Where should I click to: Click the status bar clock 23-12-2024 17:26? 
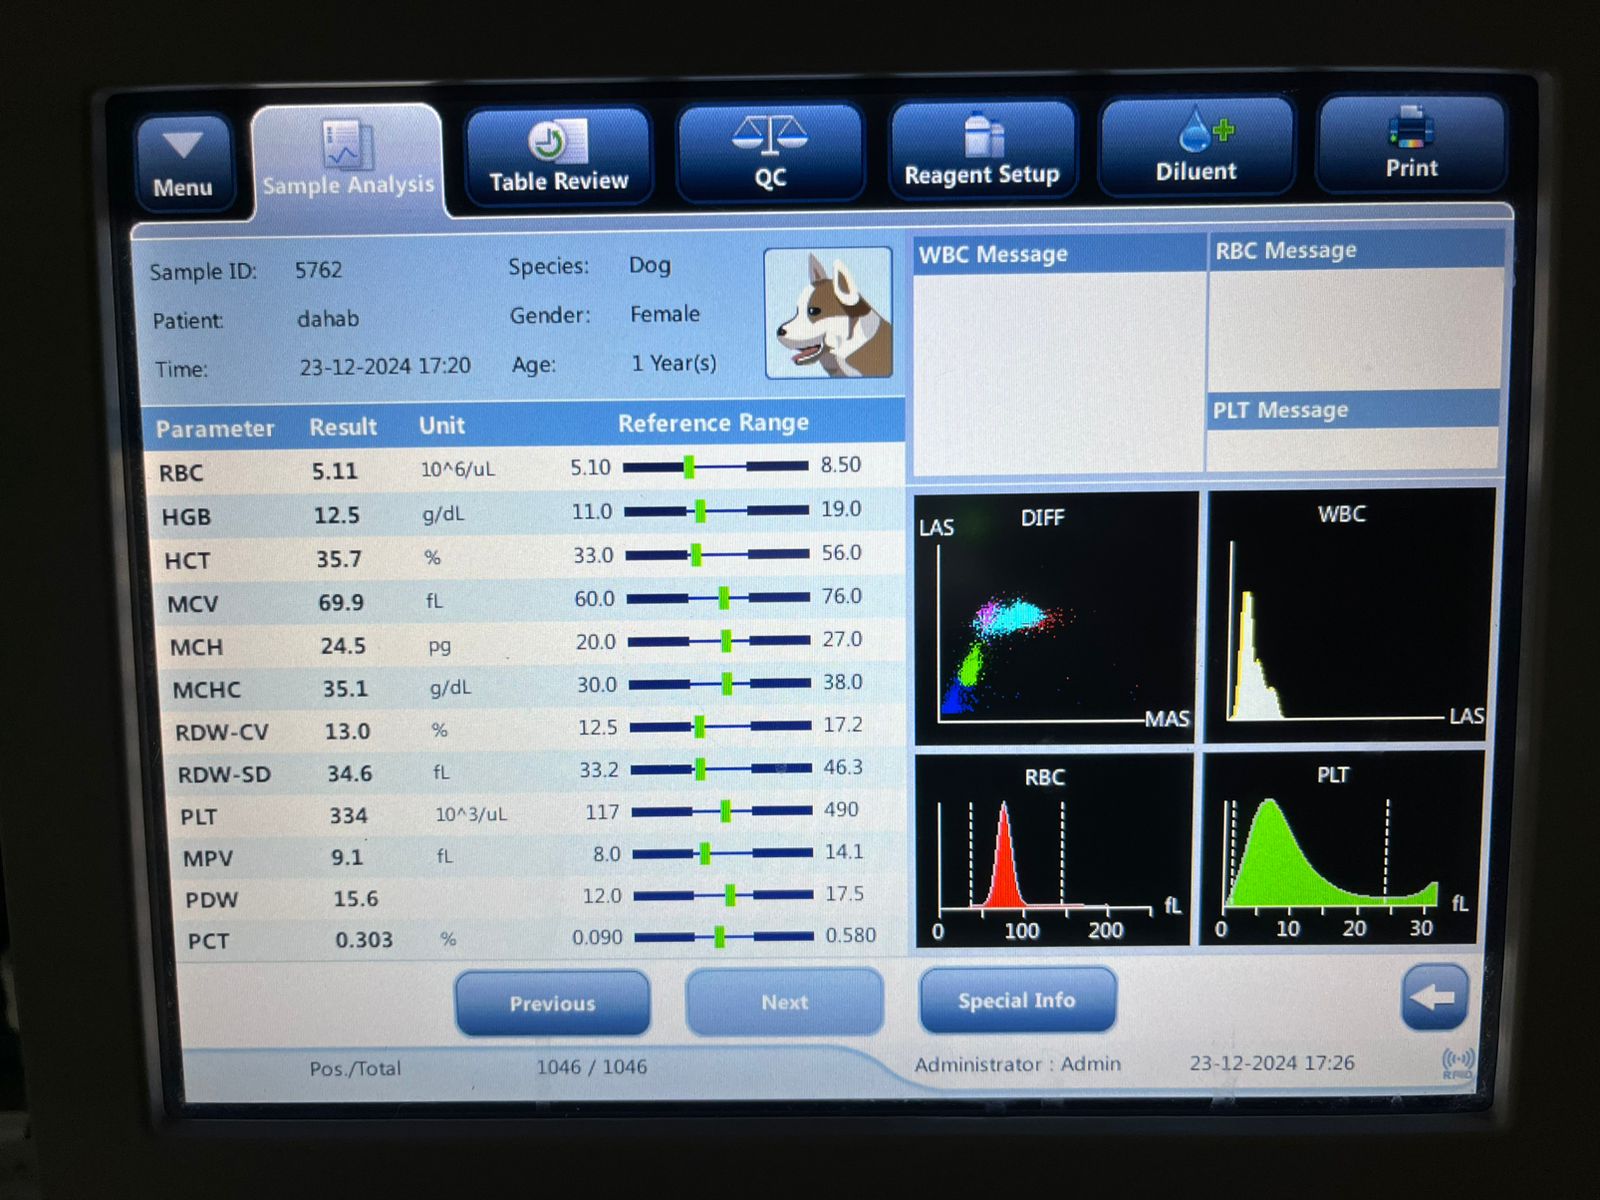click(x=1272, y=1063)
